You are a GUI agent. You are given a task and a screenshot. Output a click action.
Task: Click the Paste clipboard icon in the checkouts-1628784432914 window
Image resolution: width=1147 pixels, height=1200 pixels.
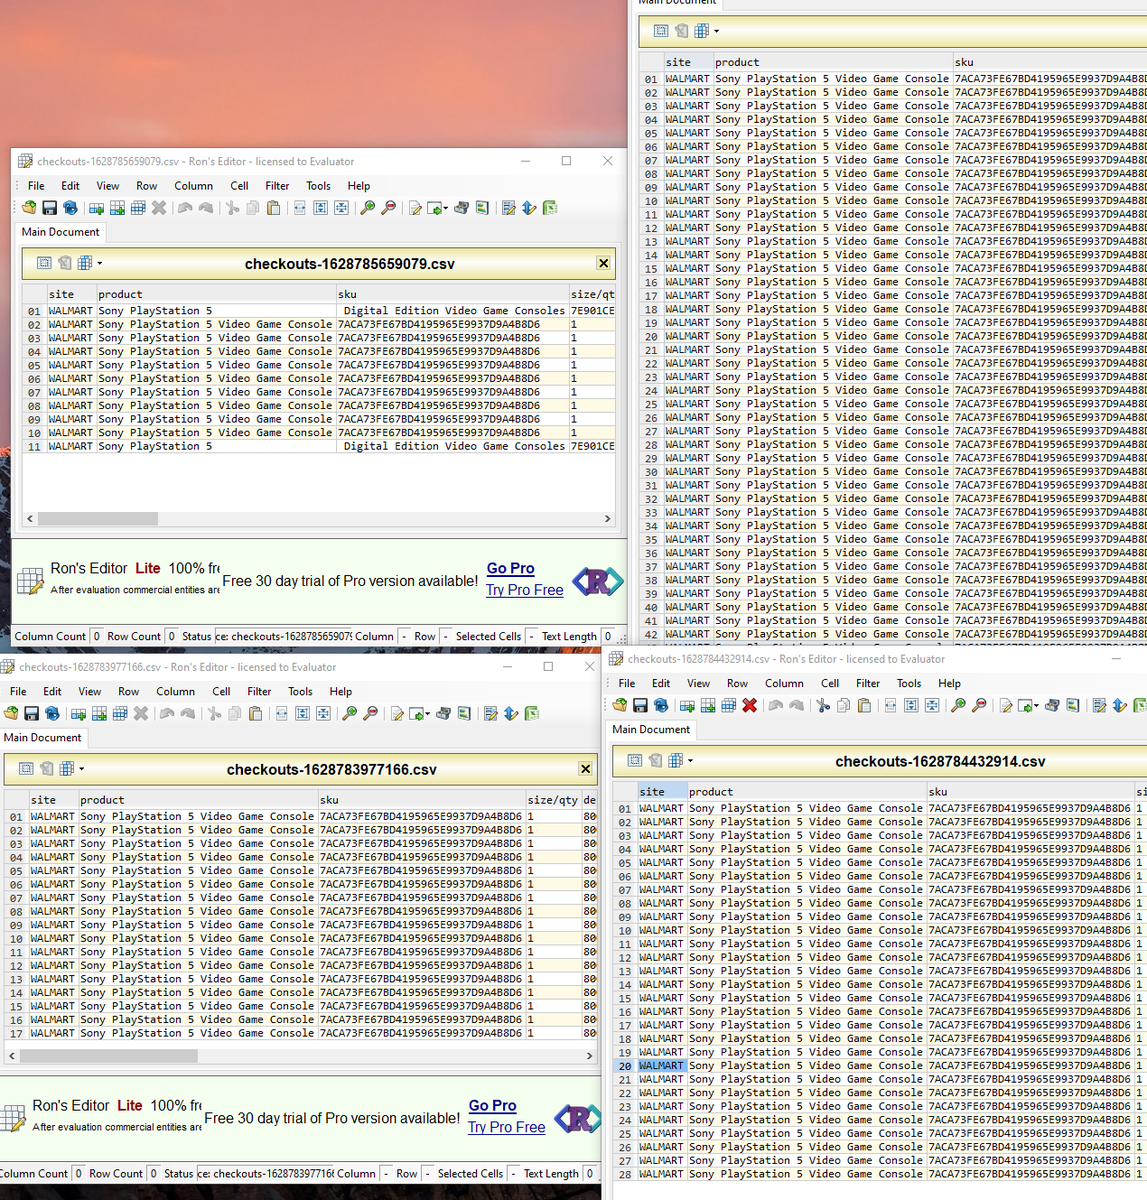(864, 706)
